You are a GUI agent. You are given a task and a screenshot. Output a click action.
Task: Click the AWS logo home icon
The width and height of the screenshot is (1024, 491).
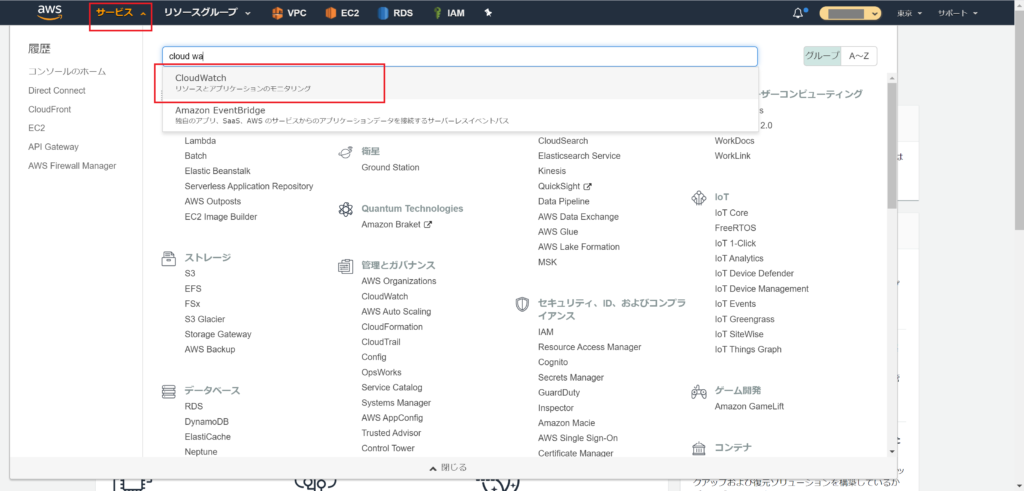click(x=50, y=13)
